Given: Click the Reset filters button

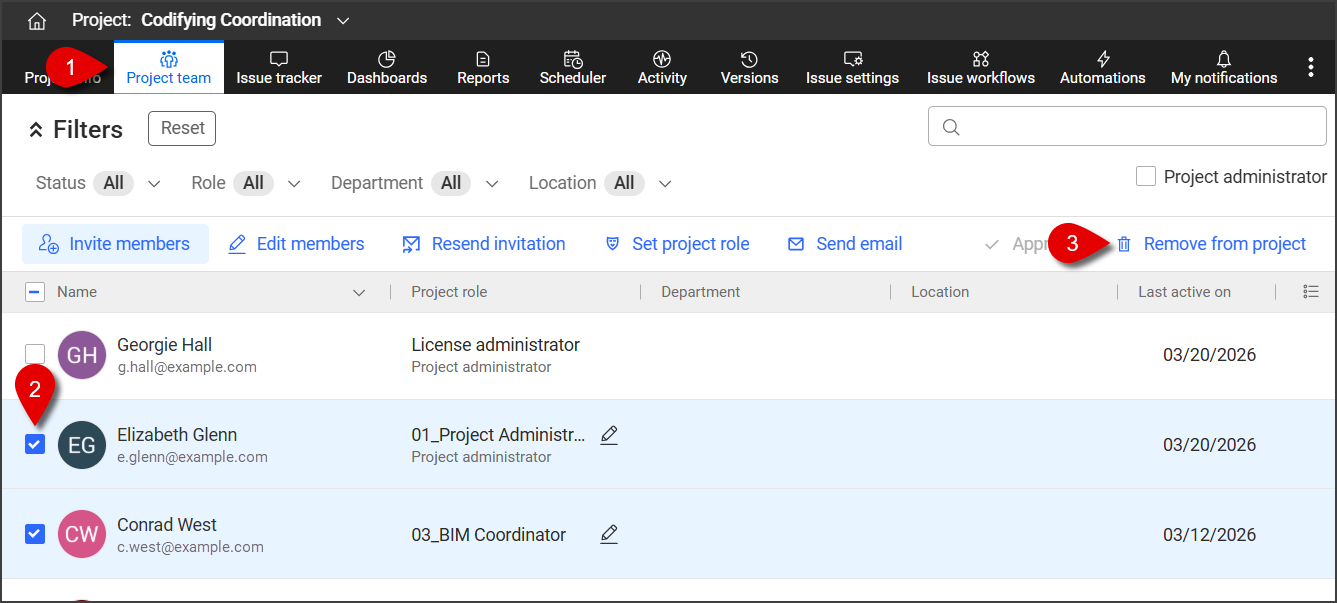Looking at the screenshot, I should click(182, 128).
